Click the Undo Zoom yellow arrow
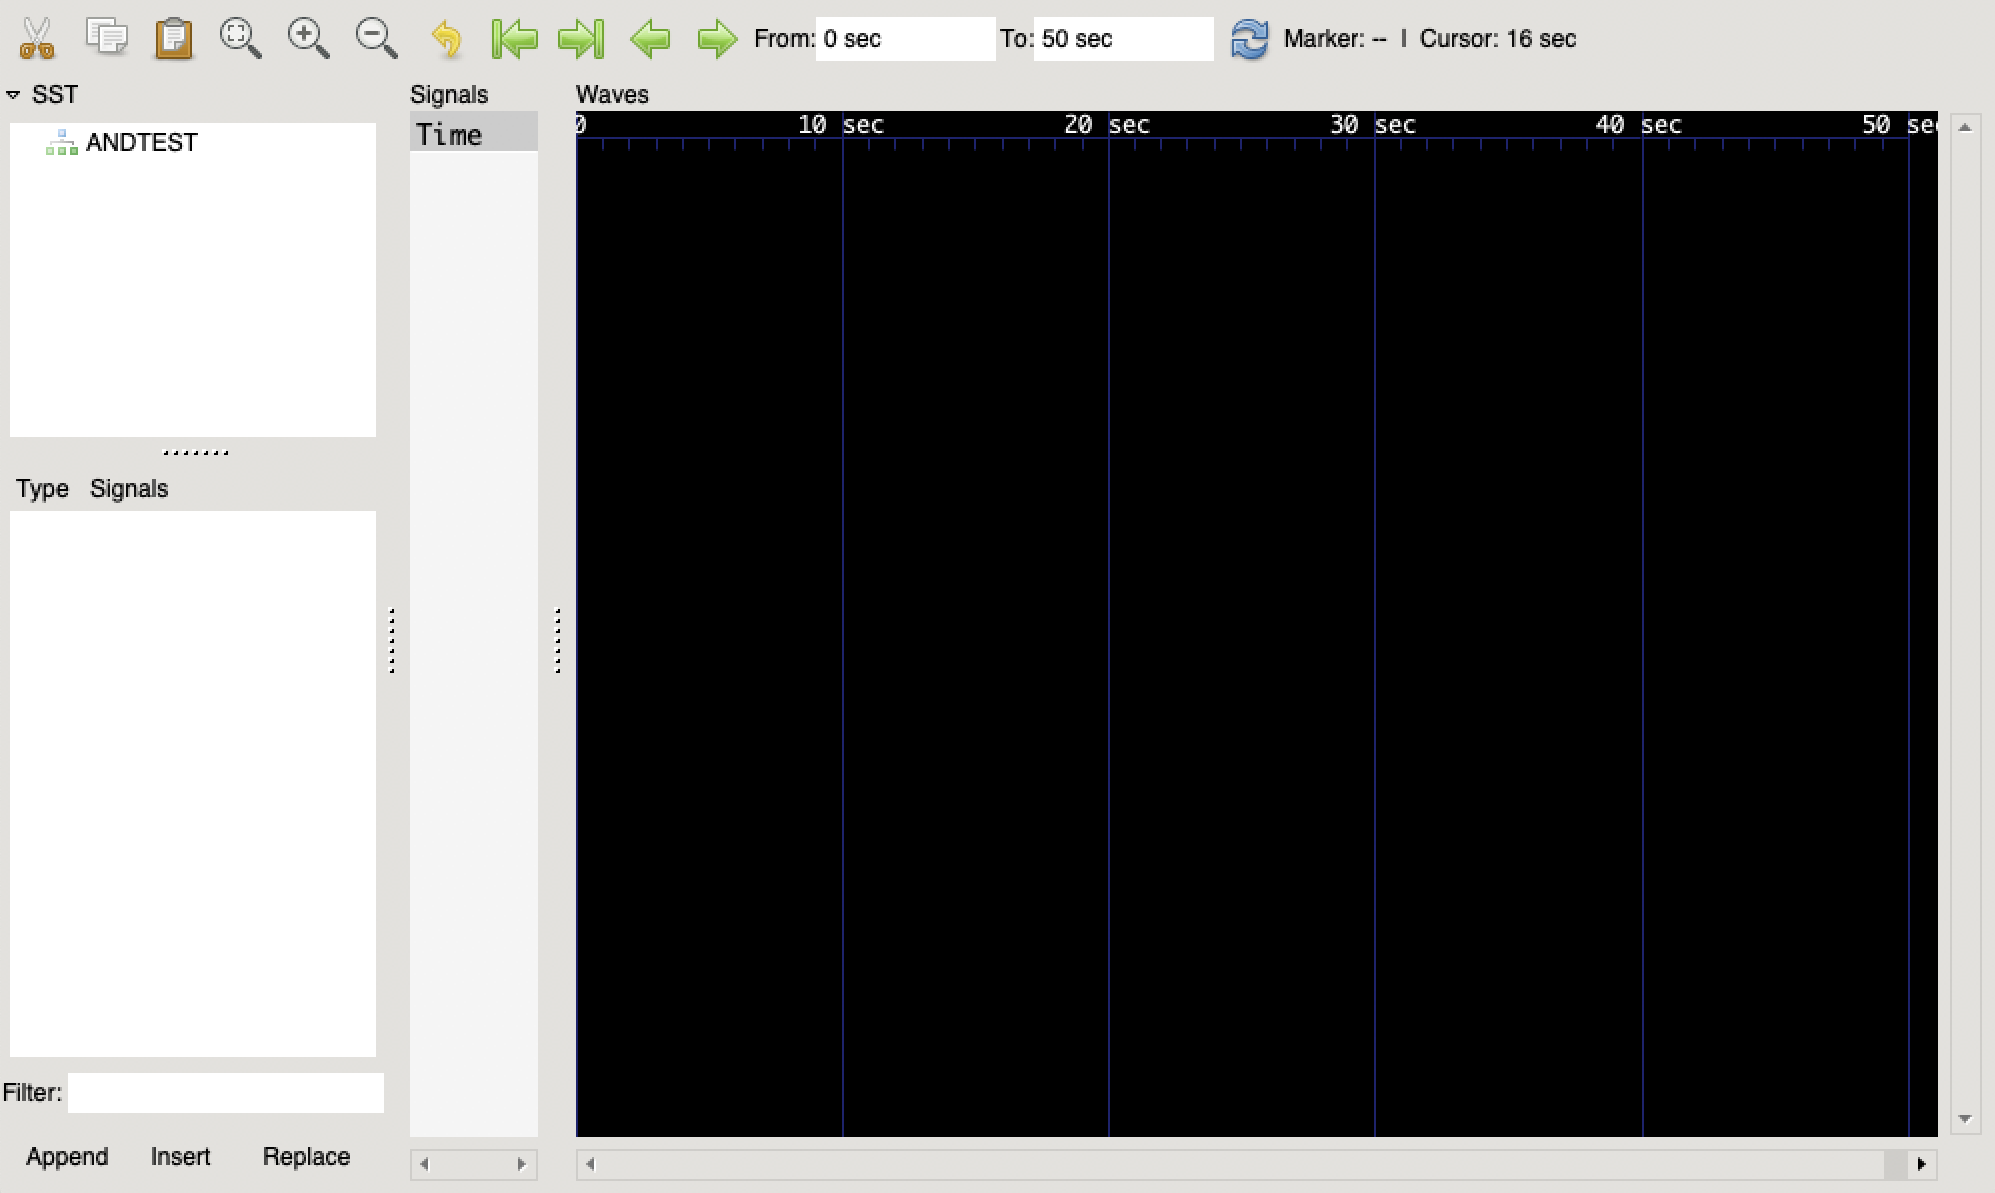The image size is (1995, 1193). point(446,38)
